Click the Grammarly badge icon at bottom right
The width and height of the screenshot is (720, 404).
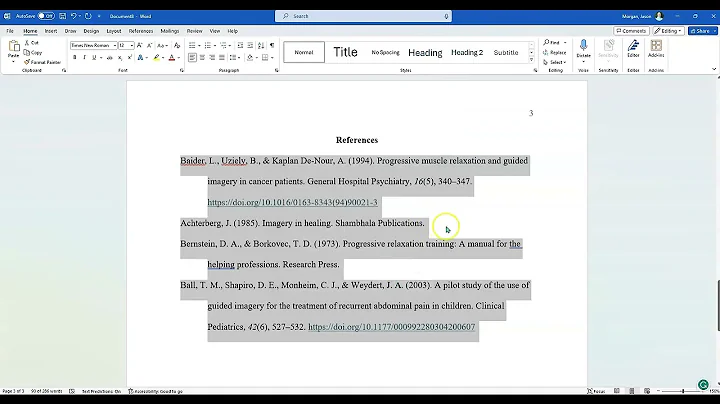tap(703, 385)
